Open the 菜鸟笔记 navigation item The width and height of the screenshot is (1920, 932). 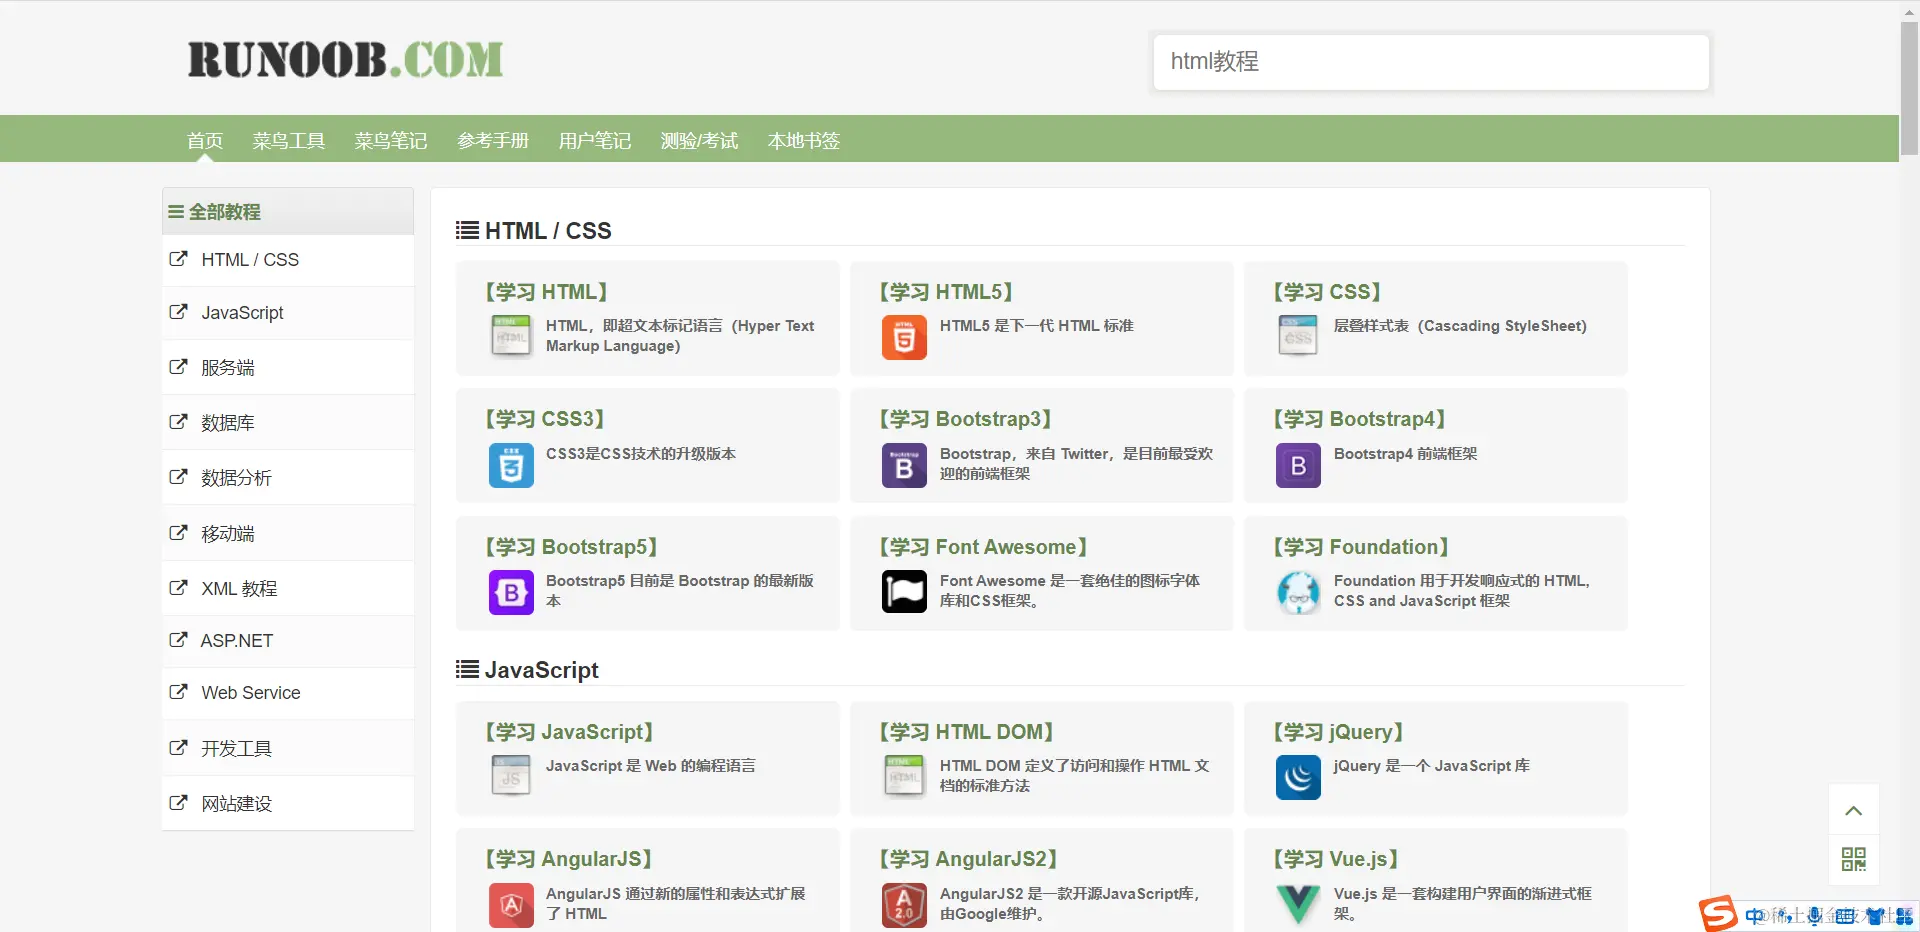[x=391, y=141]
